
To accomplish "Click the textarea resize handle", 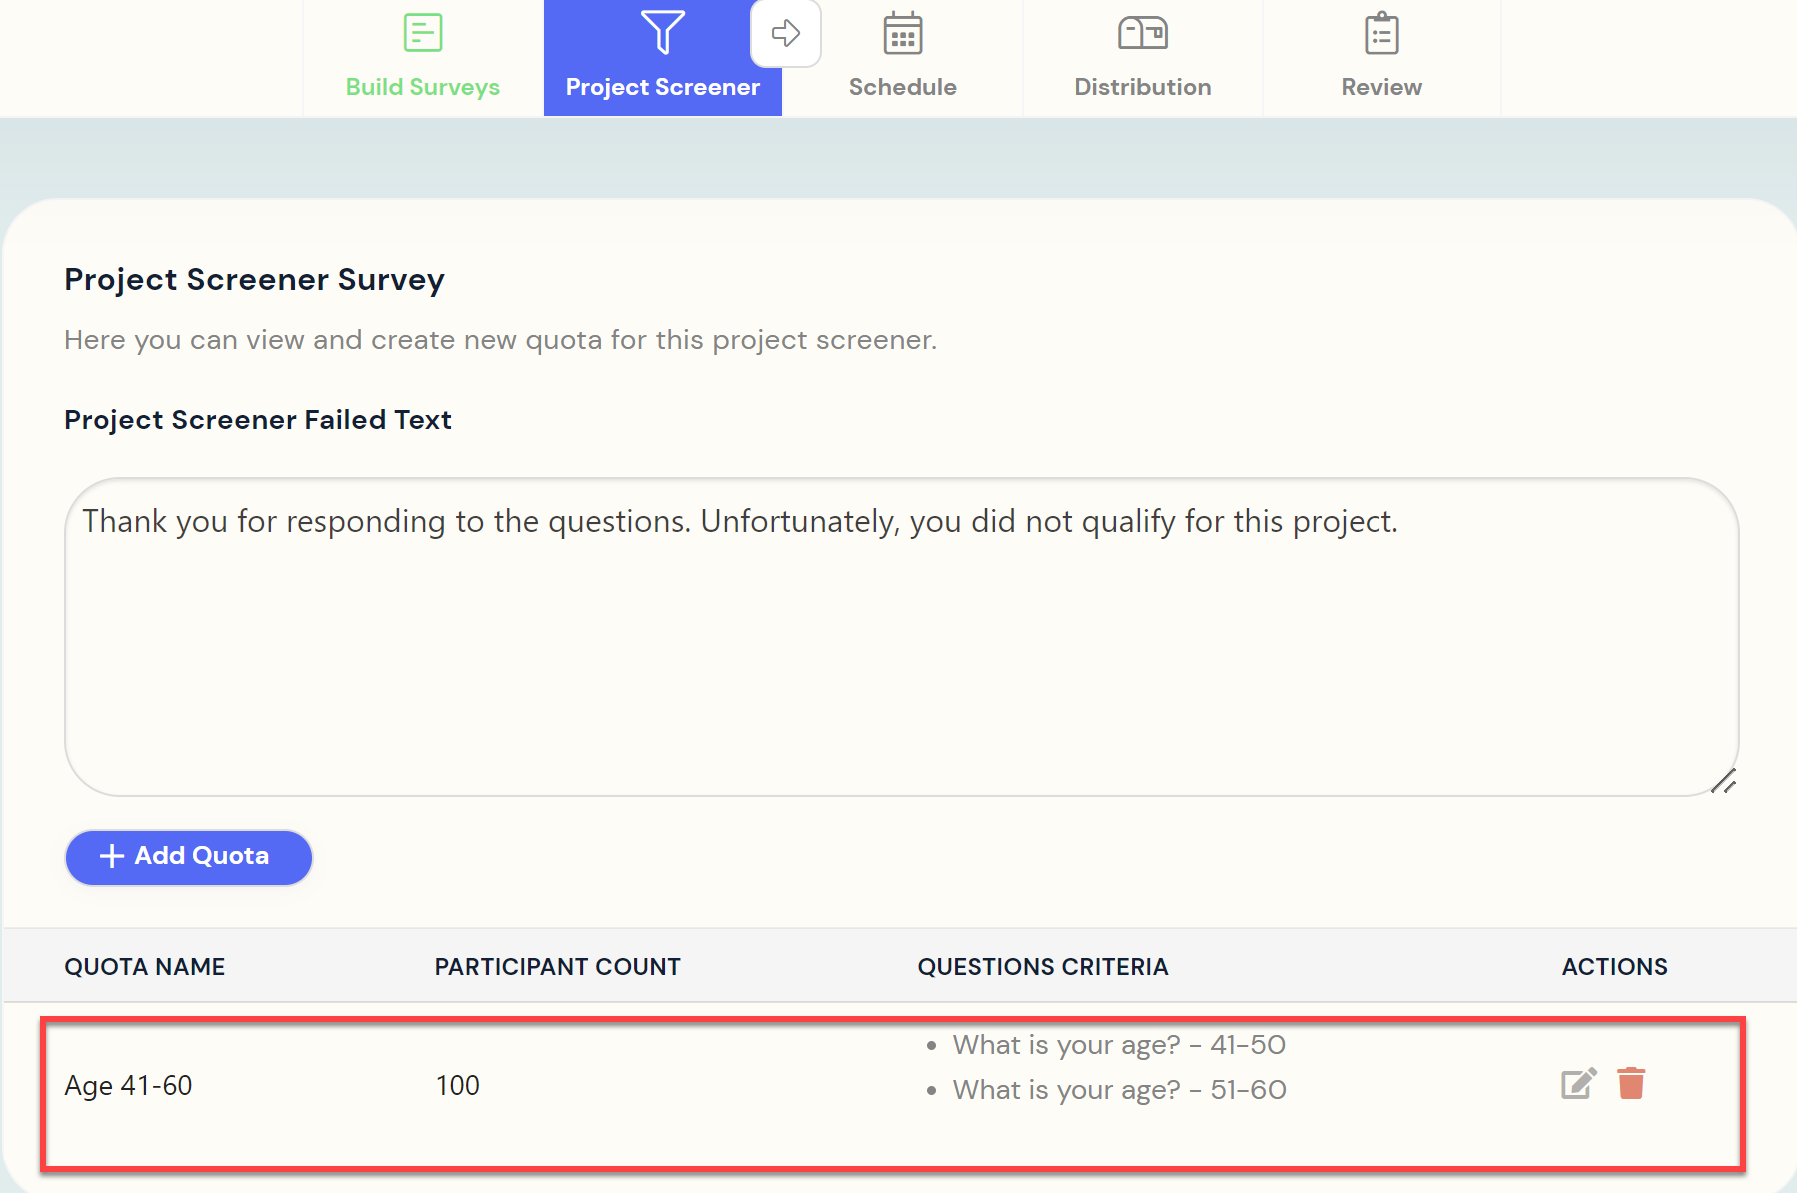I will 1723,781.
